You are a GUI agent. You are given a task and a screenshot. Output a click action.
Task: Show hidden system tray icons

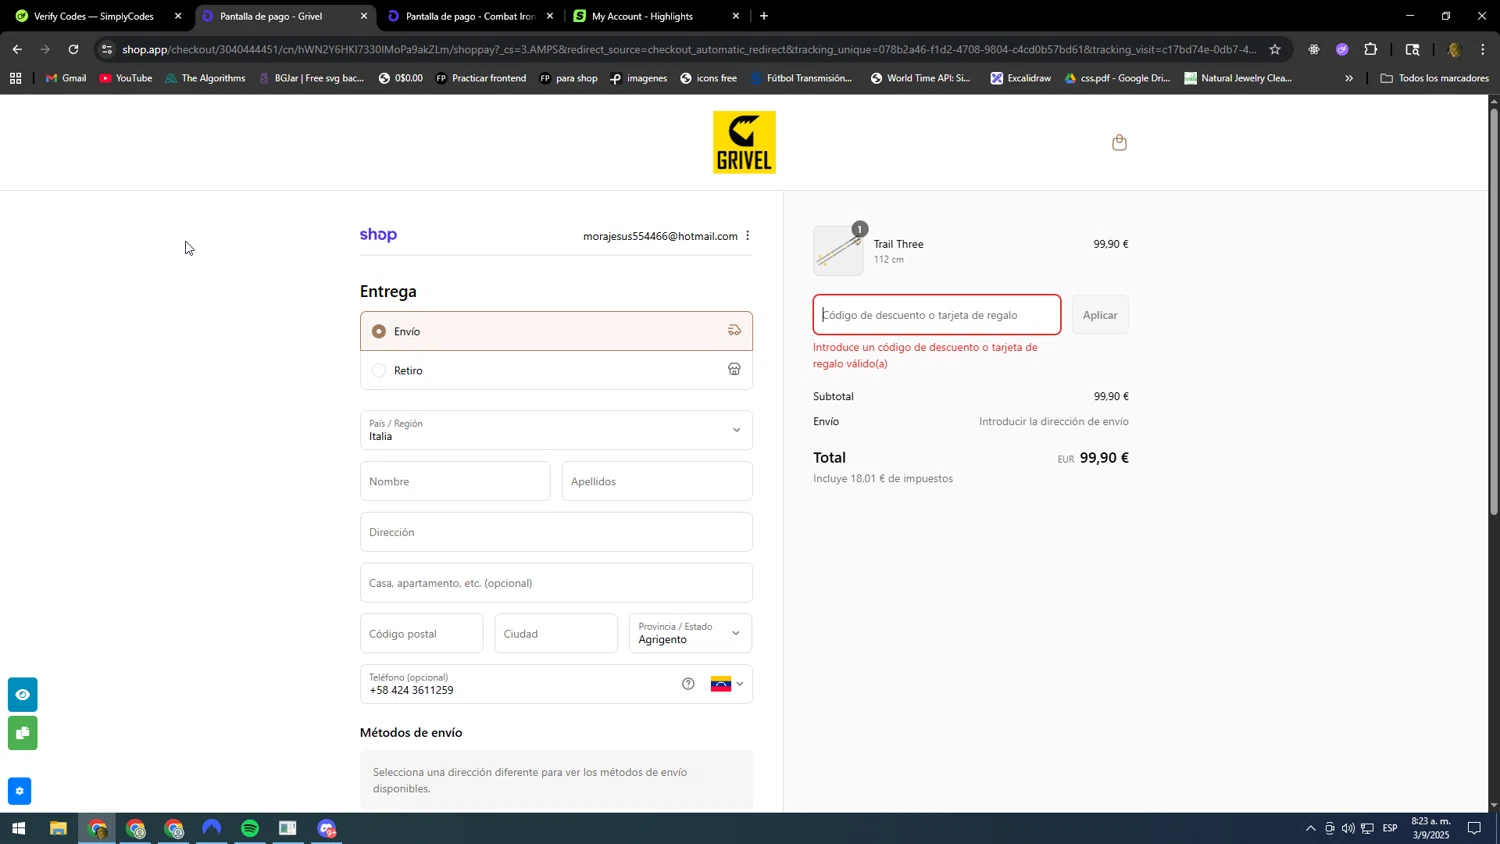point(1310,828)
